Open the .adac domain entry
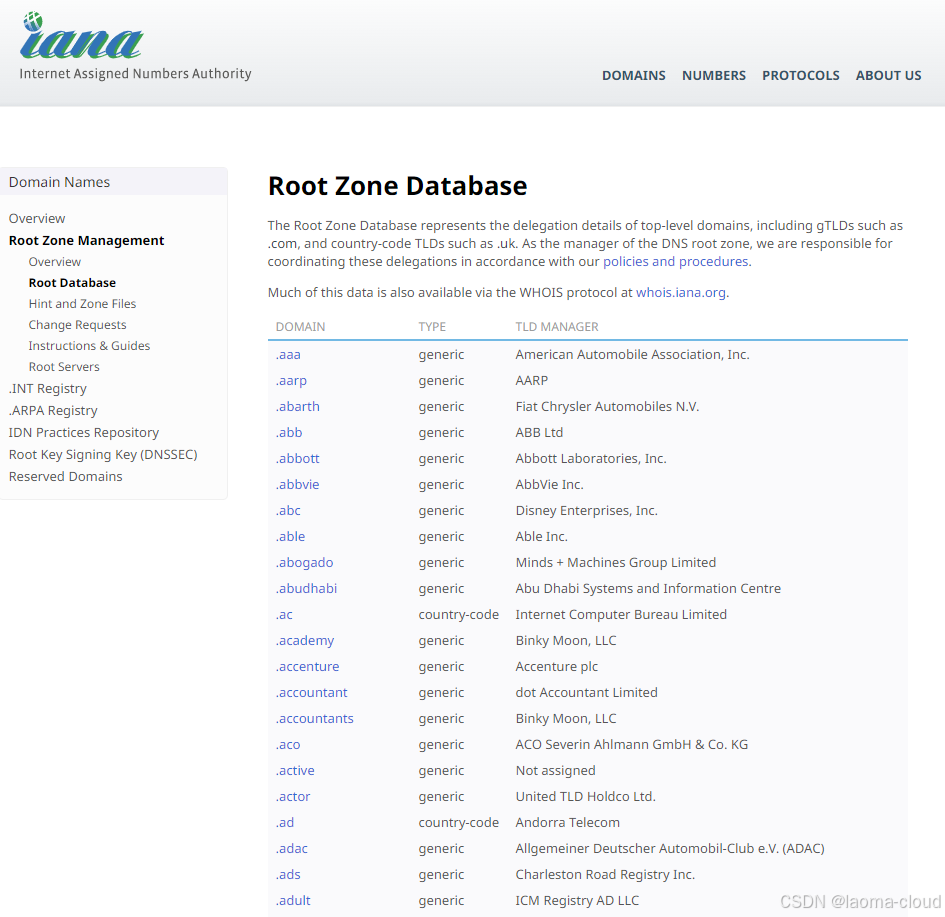 [x=292, y=848]
